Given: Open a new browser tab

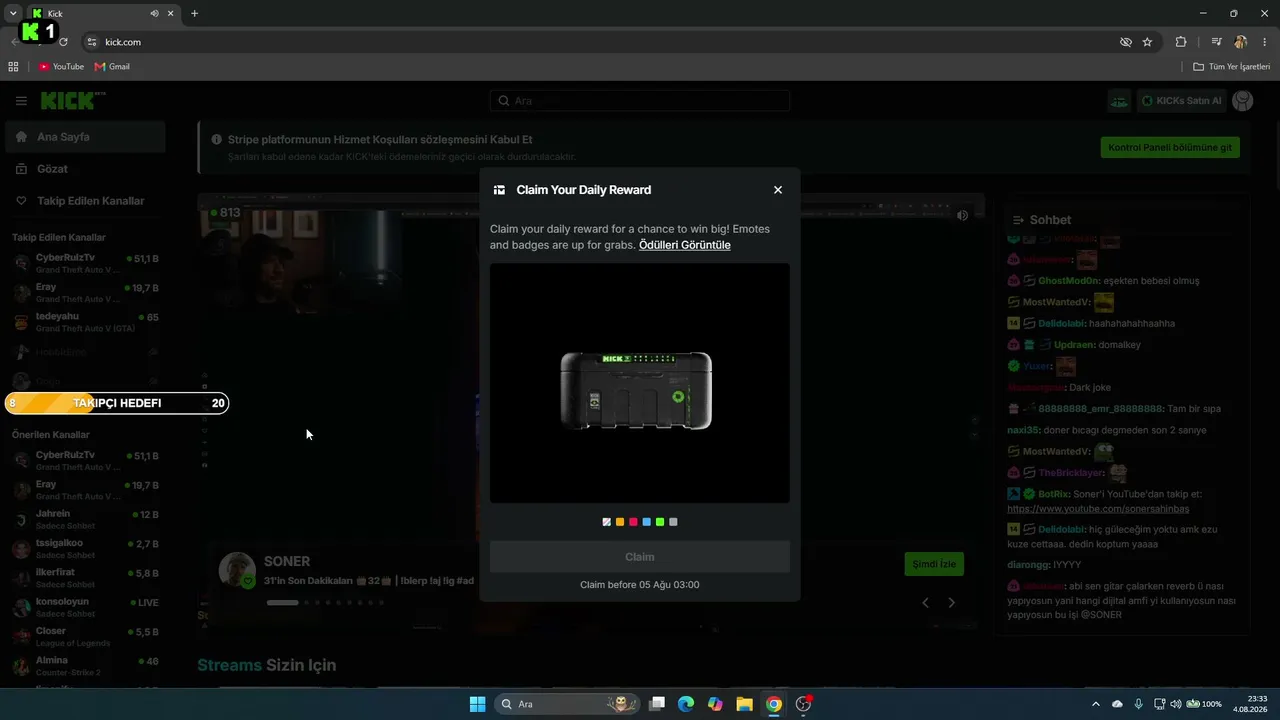Looking at the screenshot, I should coord(194,14).
